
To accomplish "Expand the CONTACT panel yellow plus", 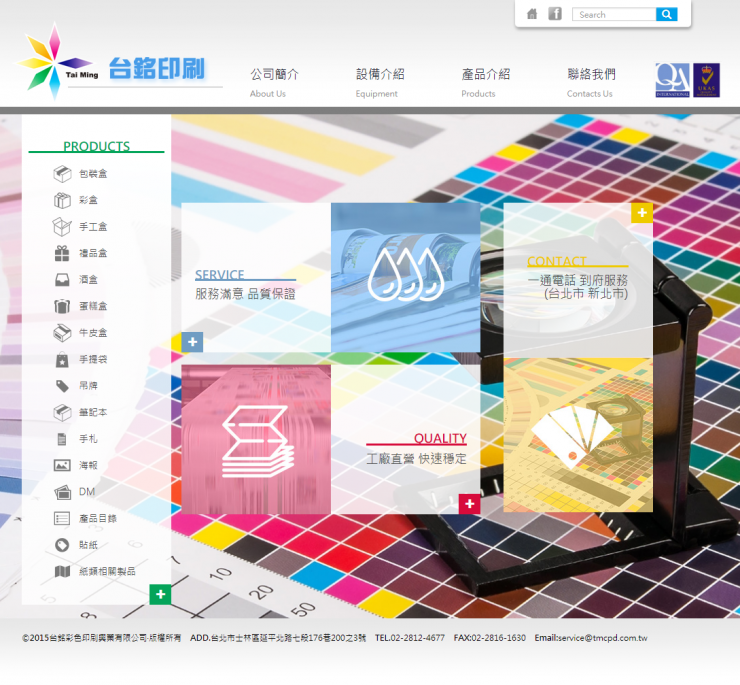I will (x=642, y=212).
